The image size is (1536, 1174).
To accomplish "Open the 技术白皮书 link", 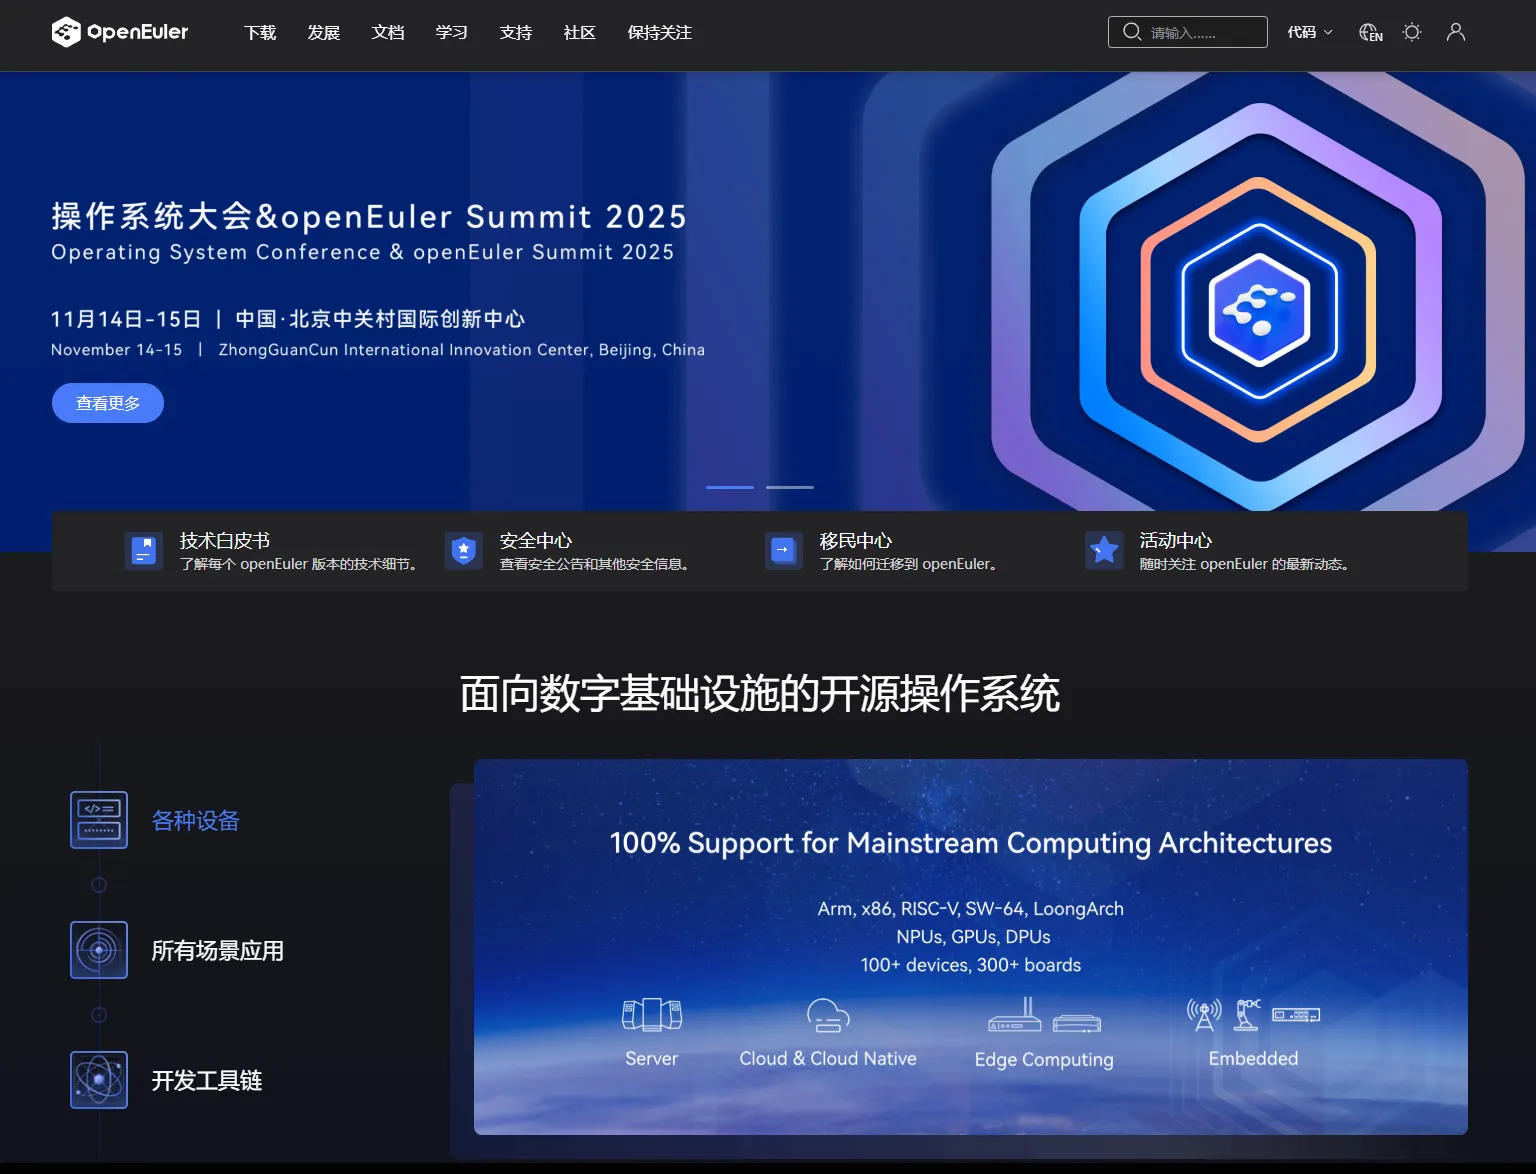I will 225,540.
